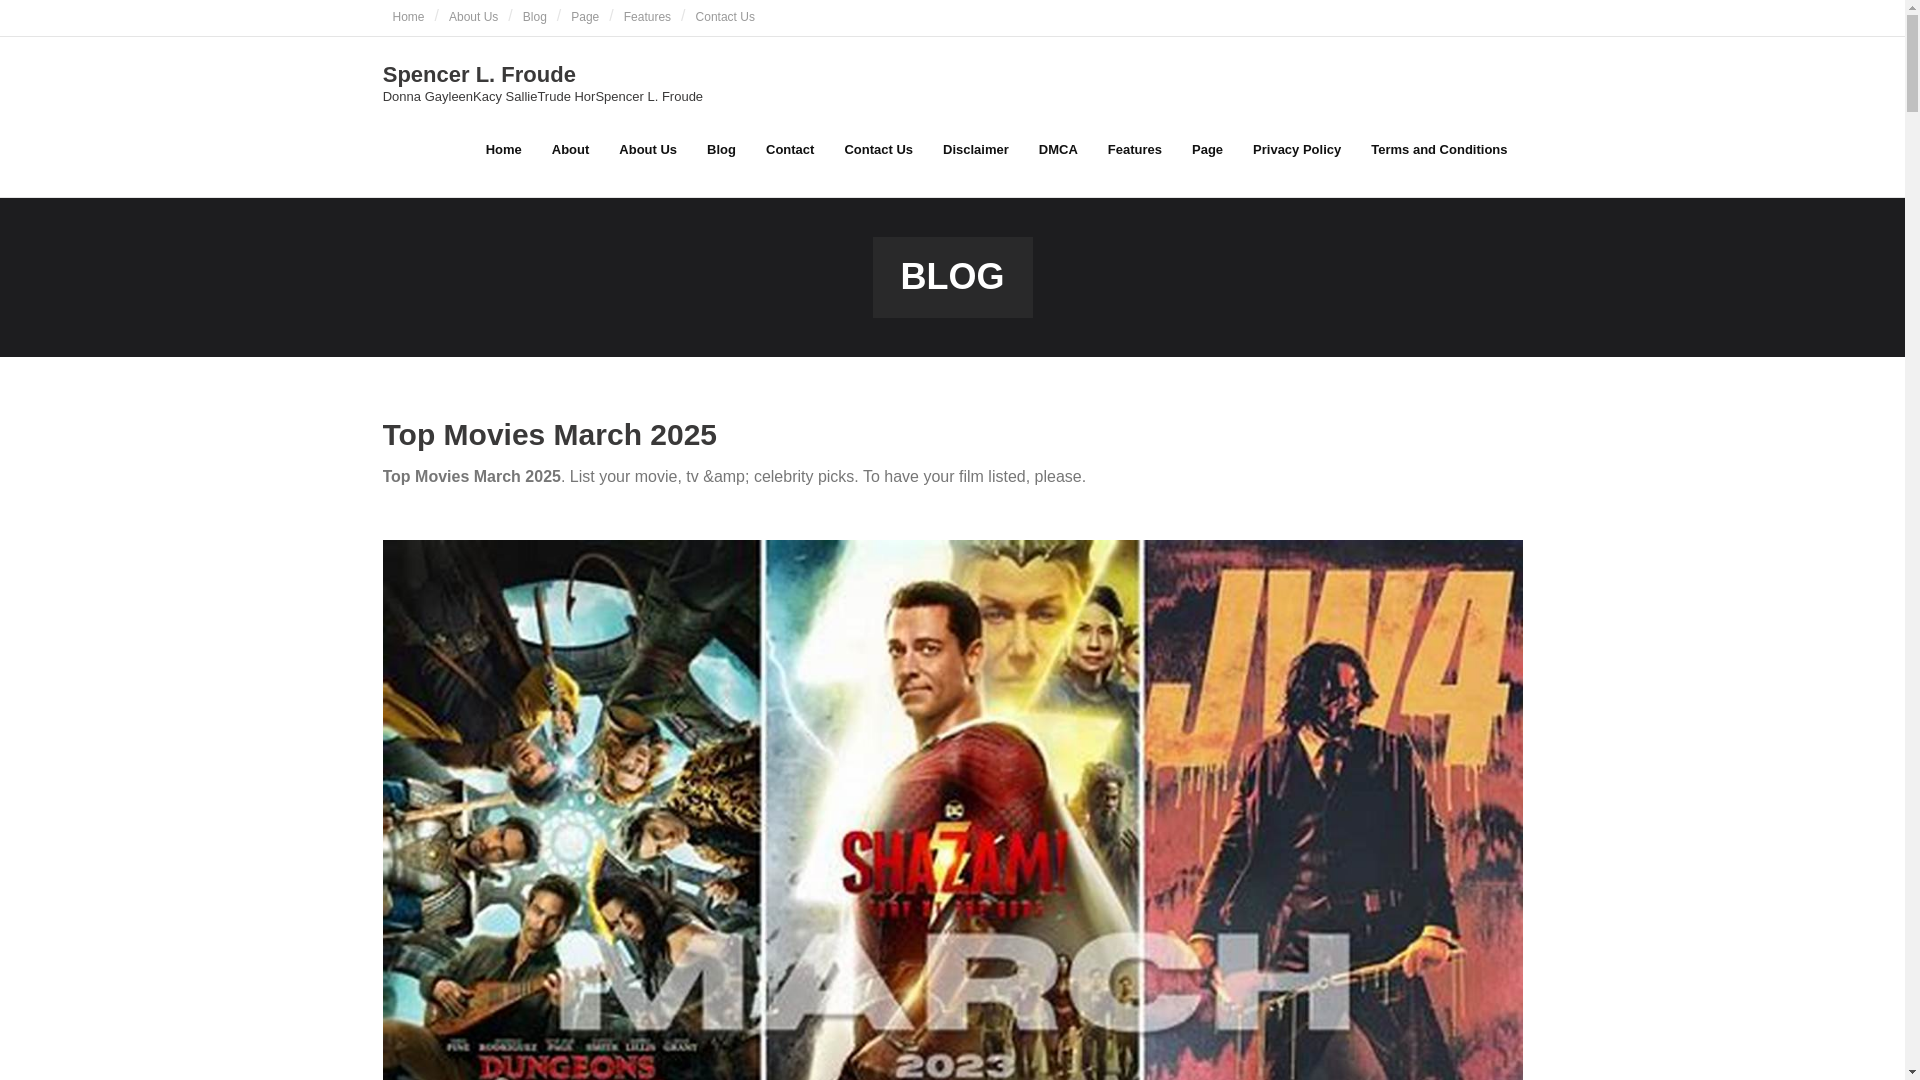Screen dimensions: 1920x1080
Task: Select Contact Us in main navigation menu
Action: pyautogui.click(x=878, y=150)
